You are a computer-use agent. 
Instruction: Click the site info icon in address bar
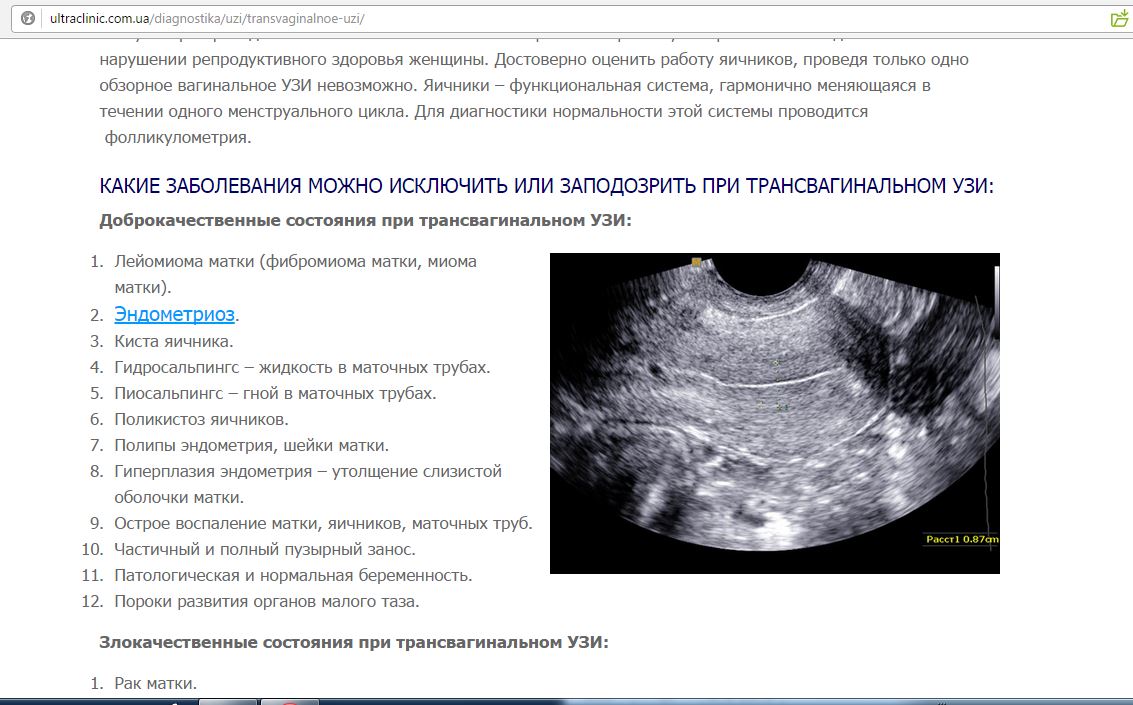[x=27, y=19]
